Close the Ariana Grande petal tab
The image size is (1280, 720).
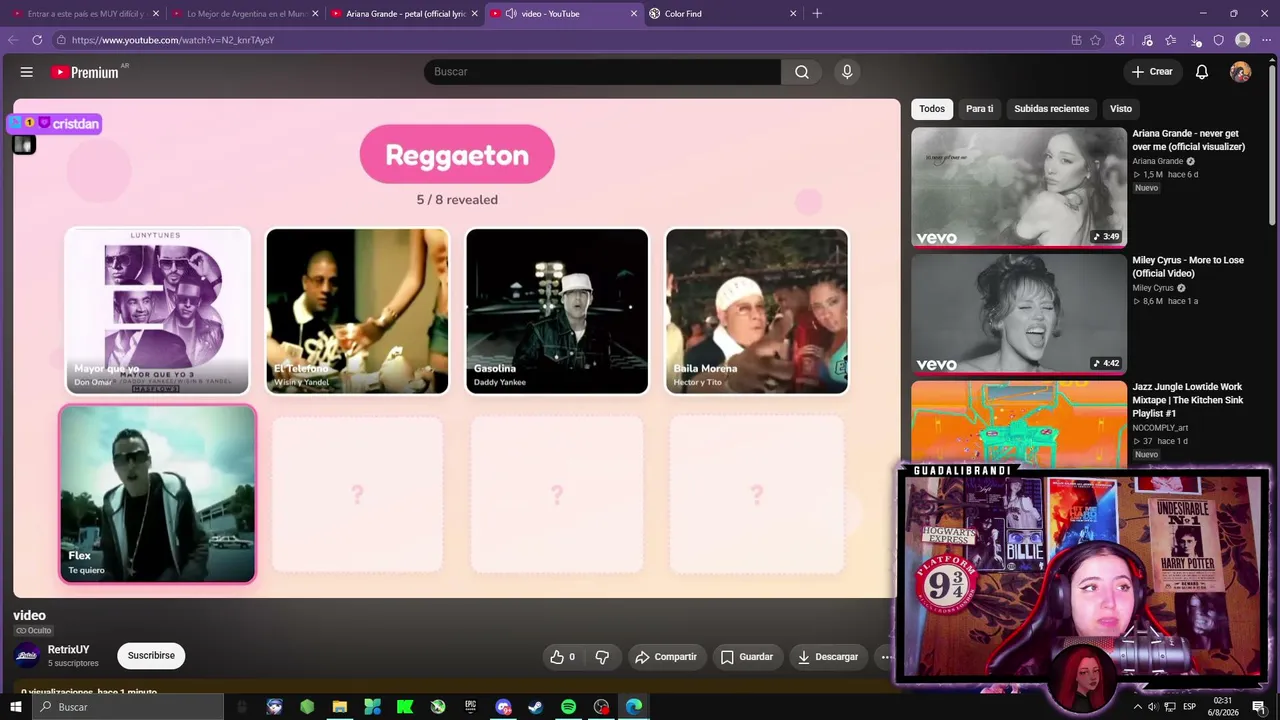click(x=474, y=14)
